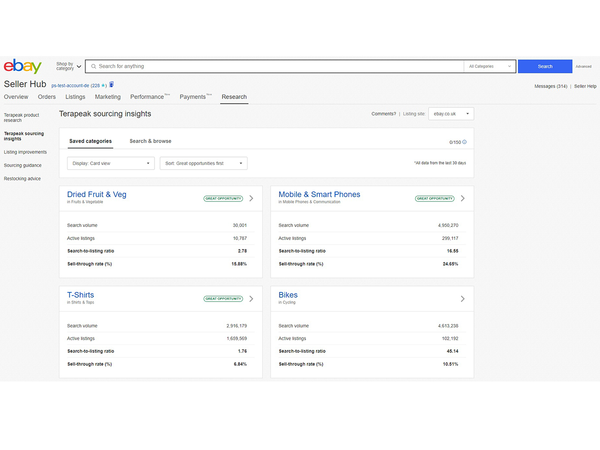Switch to Search & browse tab
600x450 pixels.
point(150,141)
